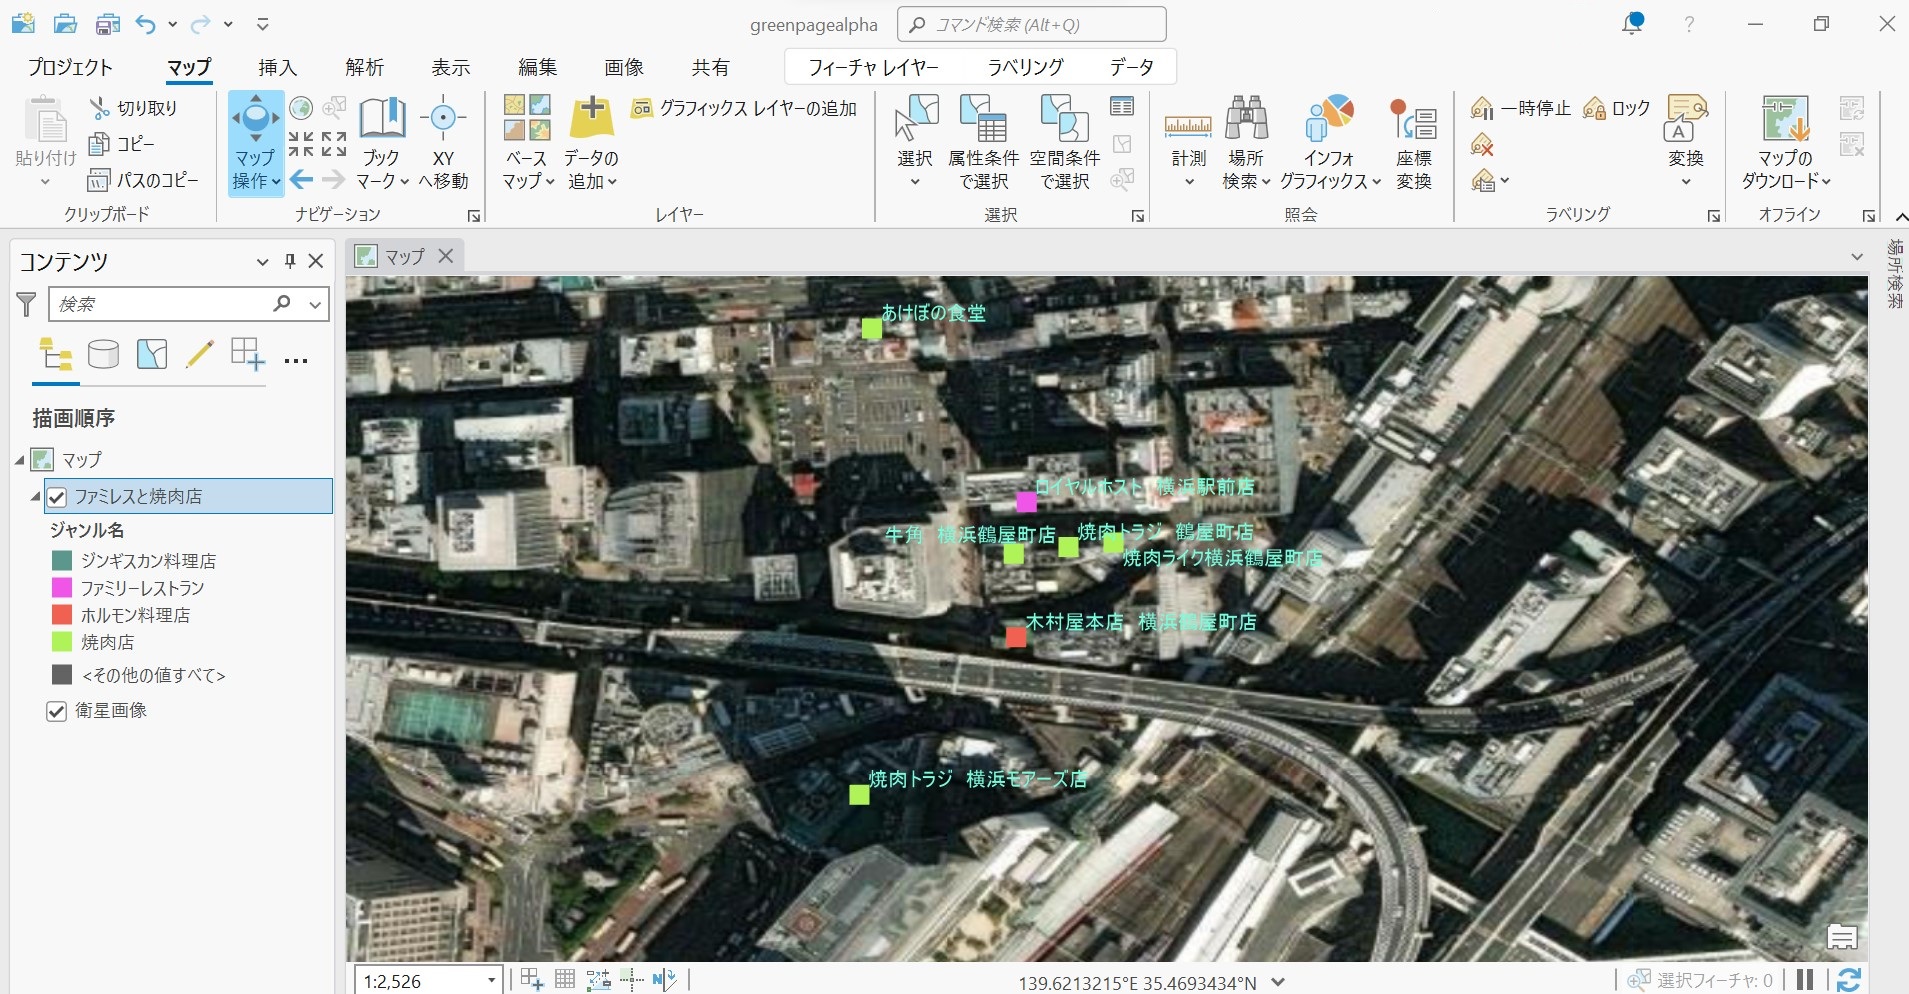Toggle visibility of ファミレスと焼肉店 layer
Viewport: 1909px width, 994px height.
(x=57, y=497)
